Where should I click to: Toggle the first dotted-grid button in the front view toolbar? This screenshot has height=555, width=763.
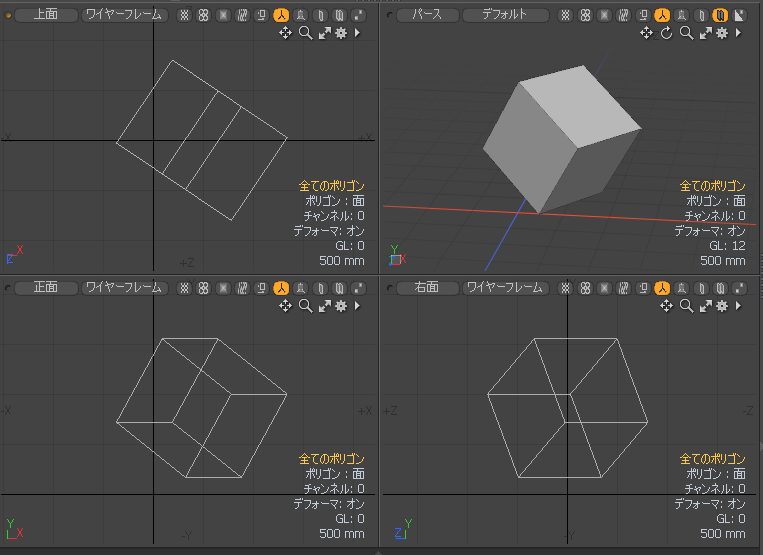pos(184,287)
